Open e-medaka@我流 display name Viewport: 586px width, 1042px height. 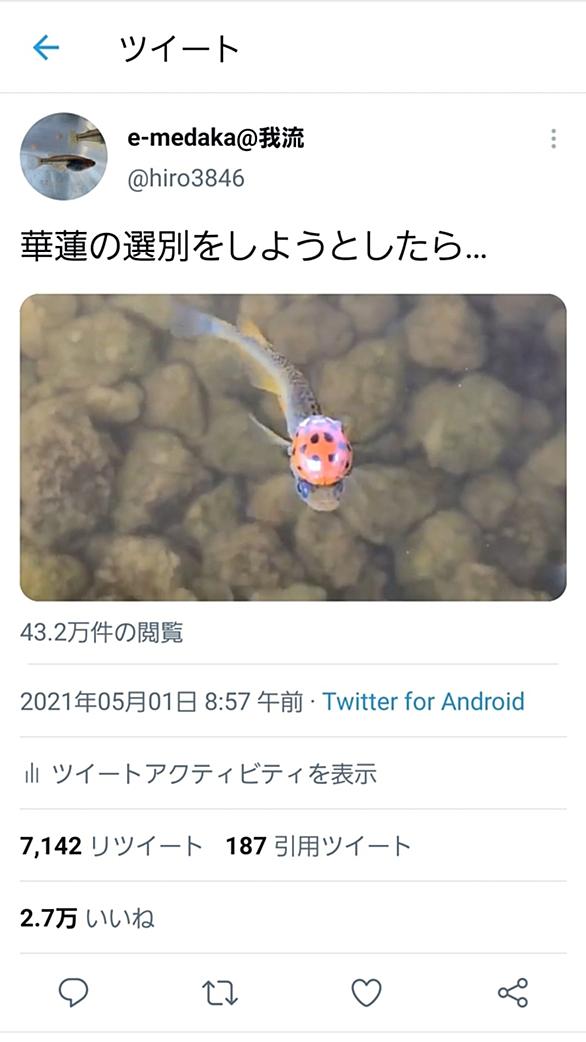click(x=216, y=138)
